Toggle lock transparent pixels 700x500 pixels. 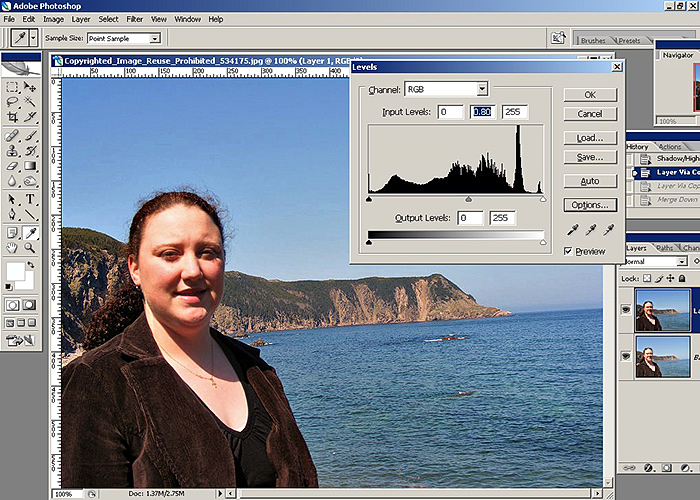[647, 279]
